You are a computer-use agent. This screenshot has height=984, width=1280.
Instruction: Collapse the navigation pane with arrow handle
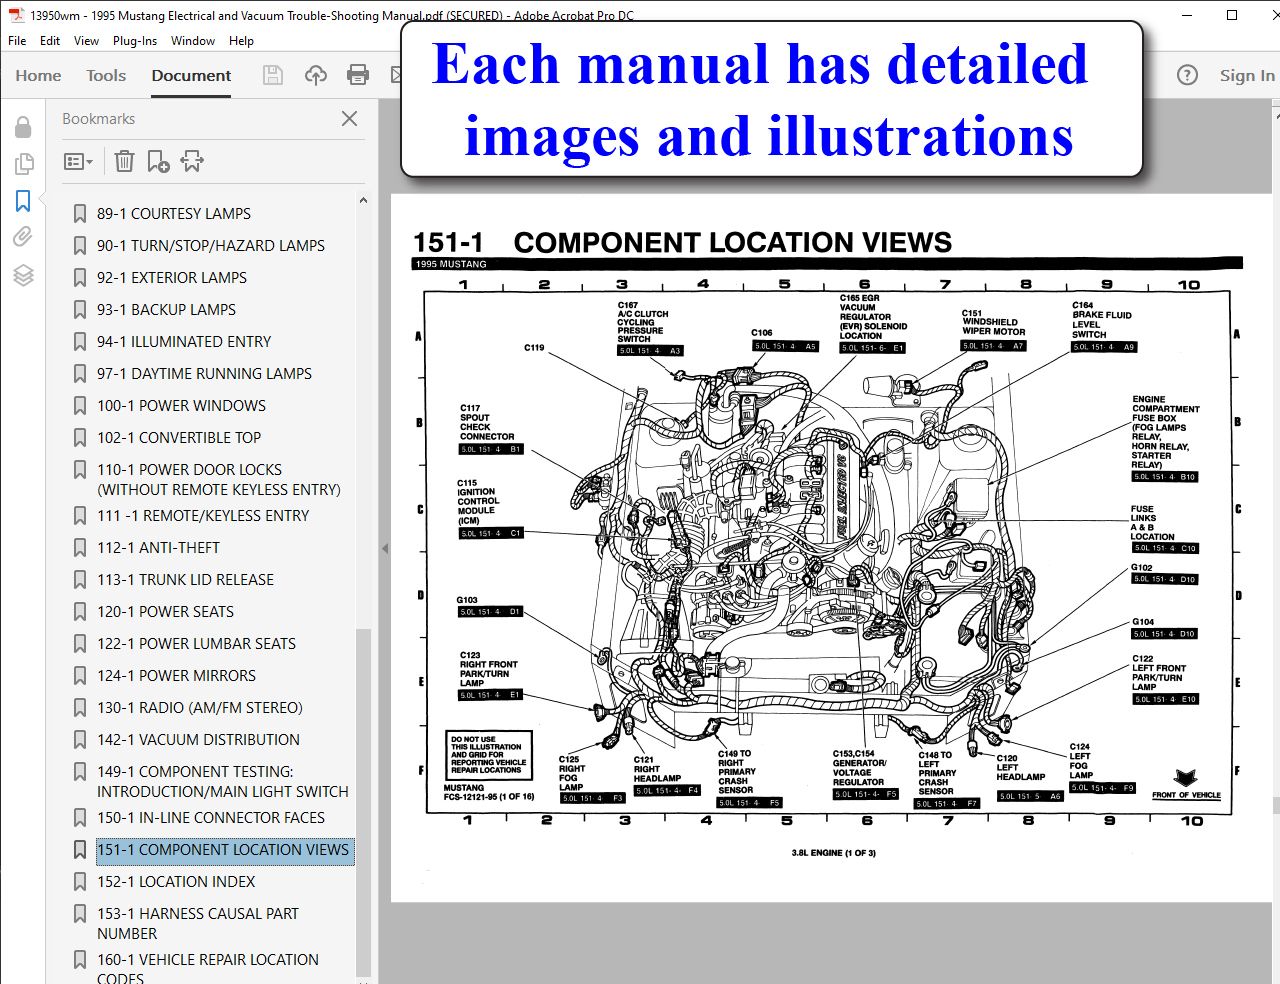[x=385, y=548]
